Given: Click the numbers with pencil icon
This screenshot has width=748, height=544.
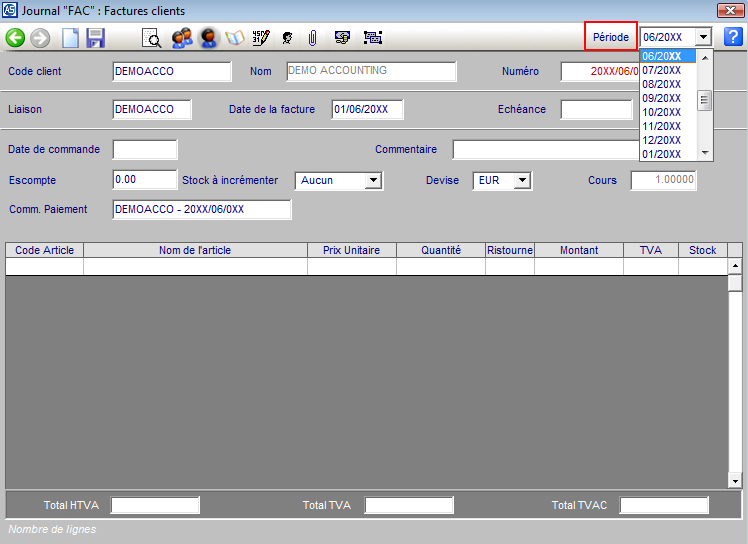Looking at the screenshot, I should tap(261, 38).
